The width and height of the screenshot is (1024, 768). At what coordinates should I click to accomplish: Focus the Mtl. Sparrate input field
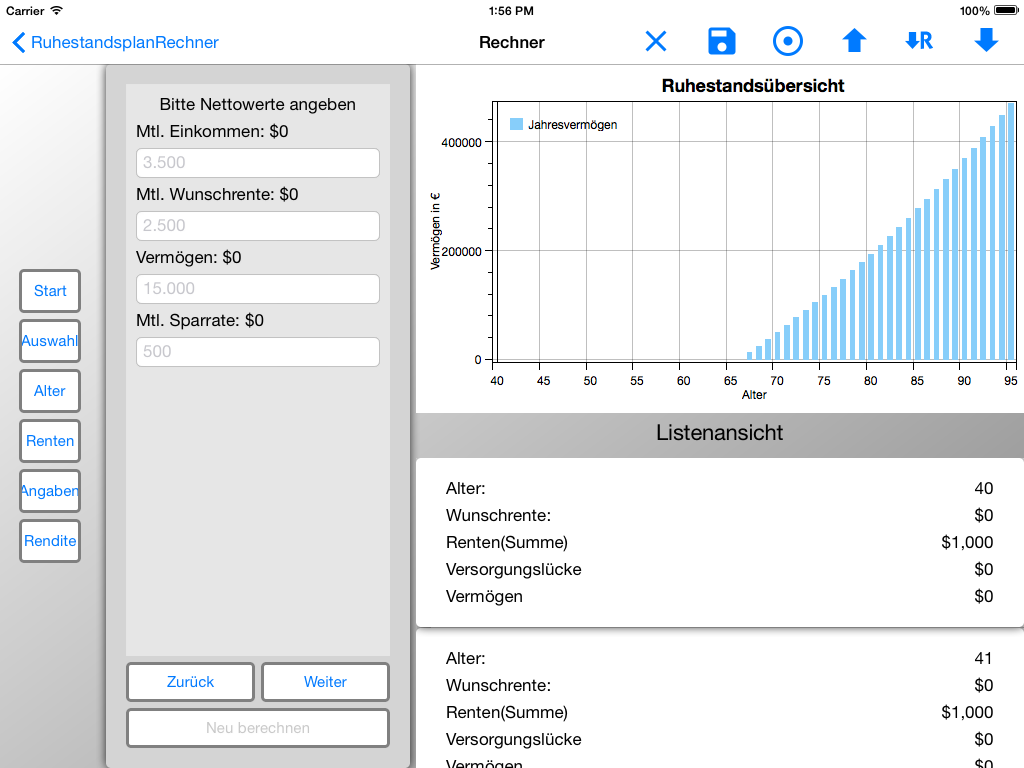pos(258,351)
